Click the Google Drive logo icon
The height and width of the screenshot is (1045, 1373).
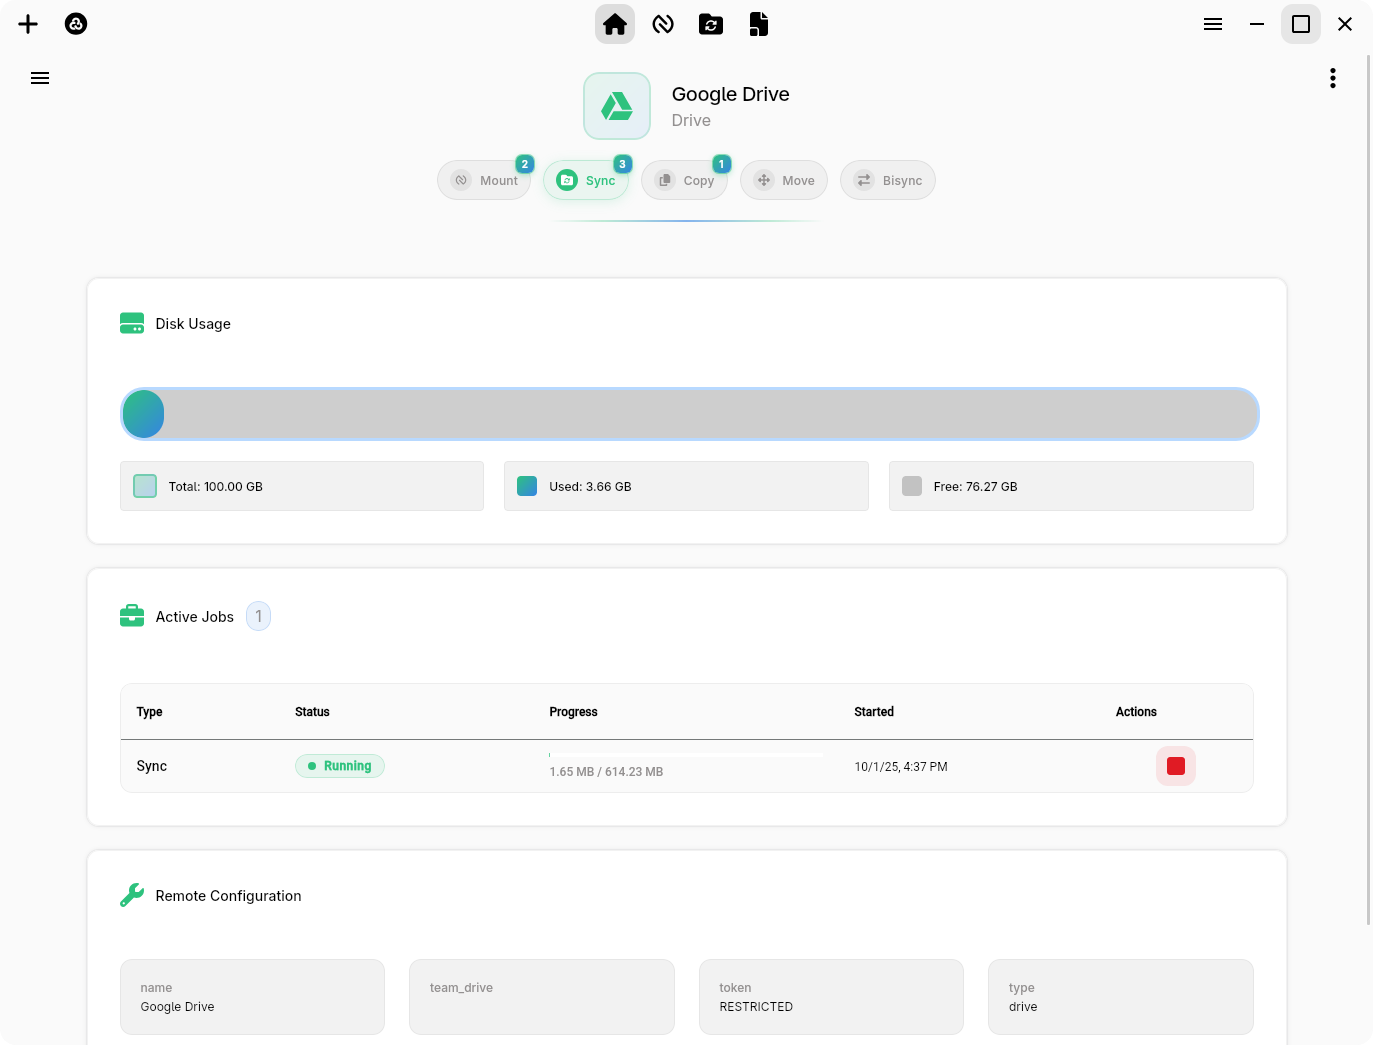(x=617, y=106)
